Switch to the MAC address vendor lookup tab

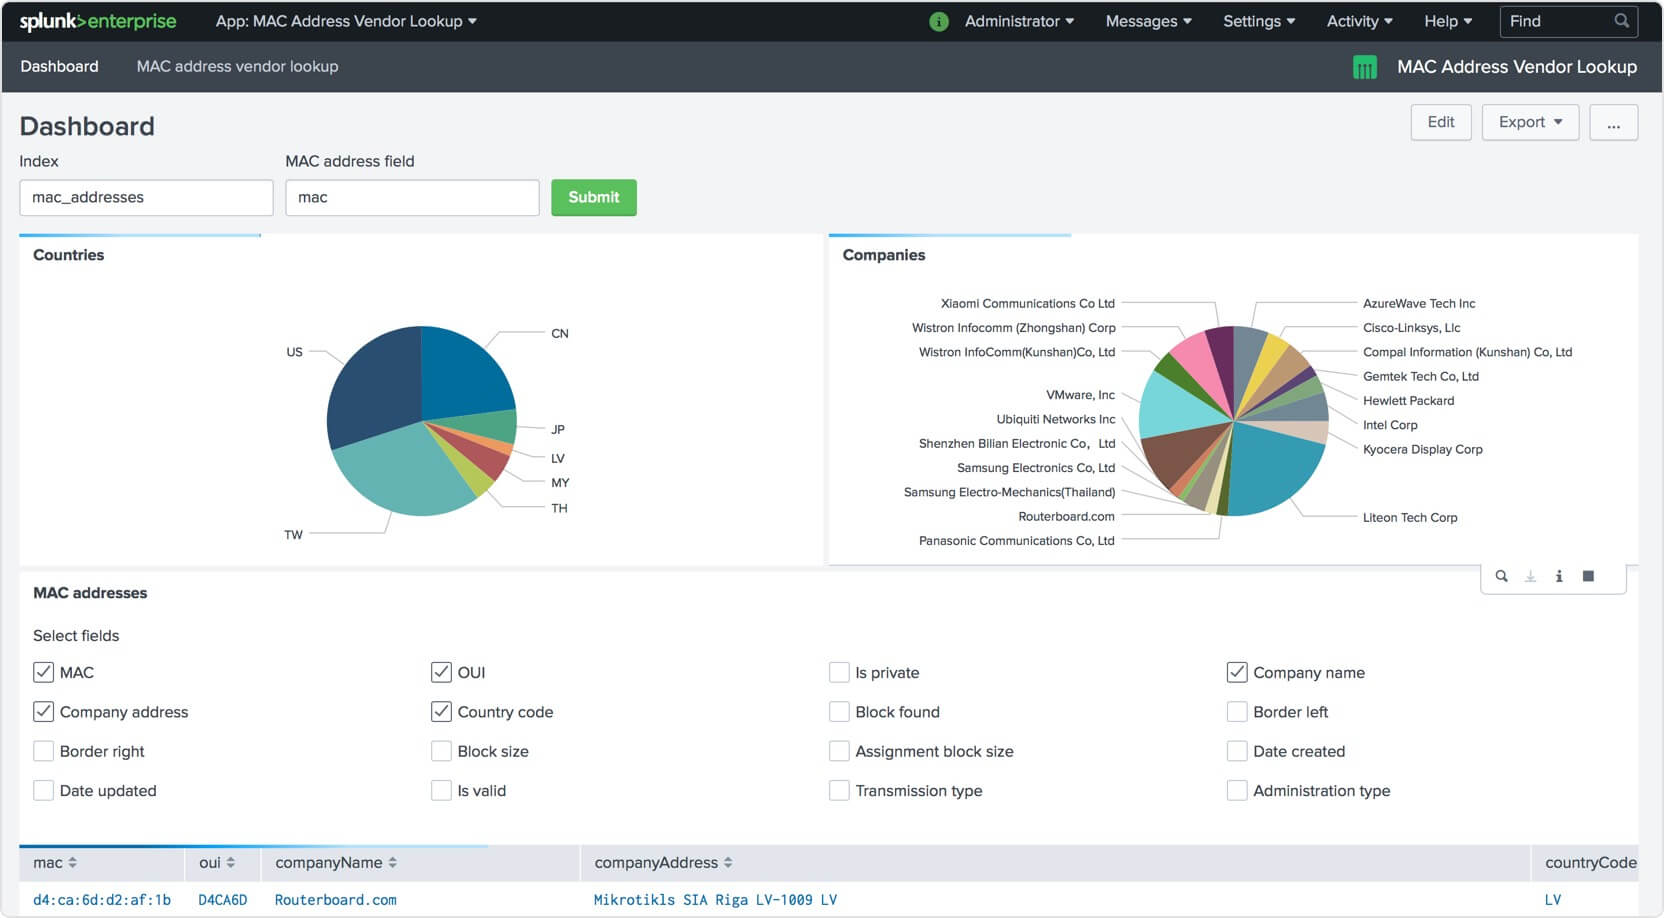tap(237, 66)
